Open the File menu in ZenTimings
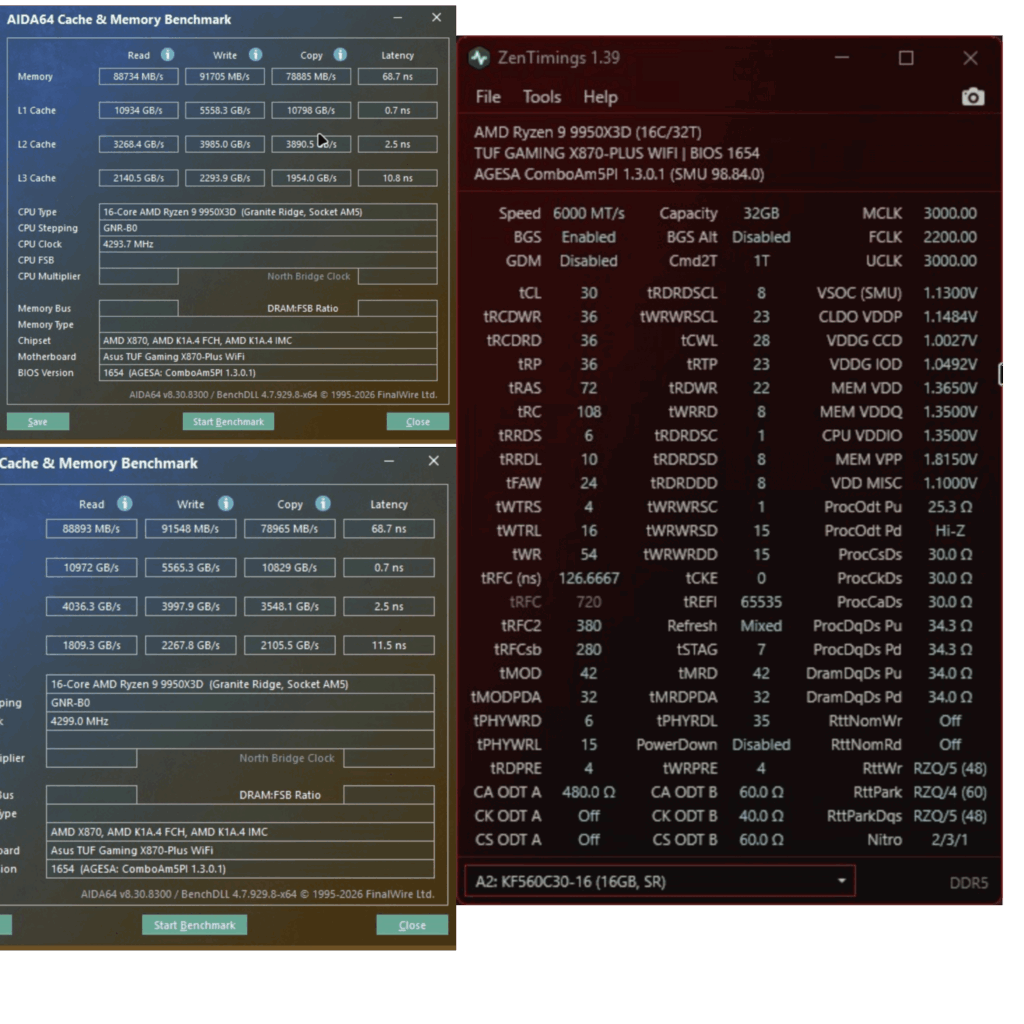Viewport: 1024px width, 1024px height. click(x=488, y=97)
